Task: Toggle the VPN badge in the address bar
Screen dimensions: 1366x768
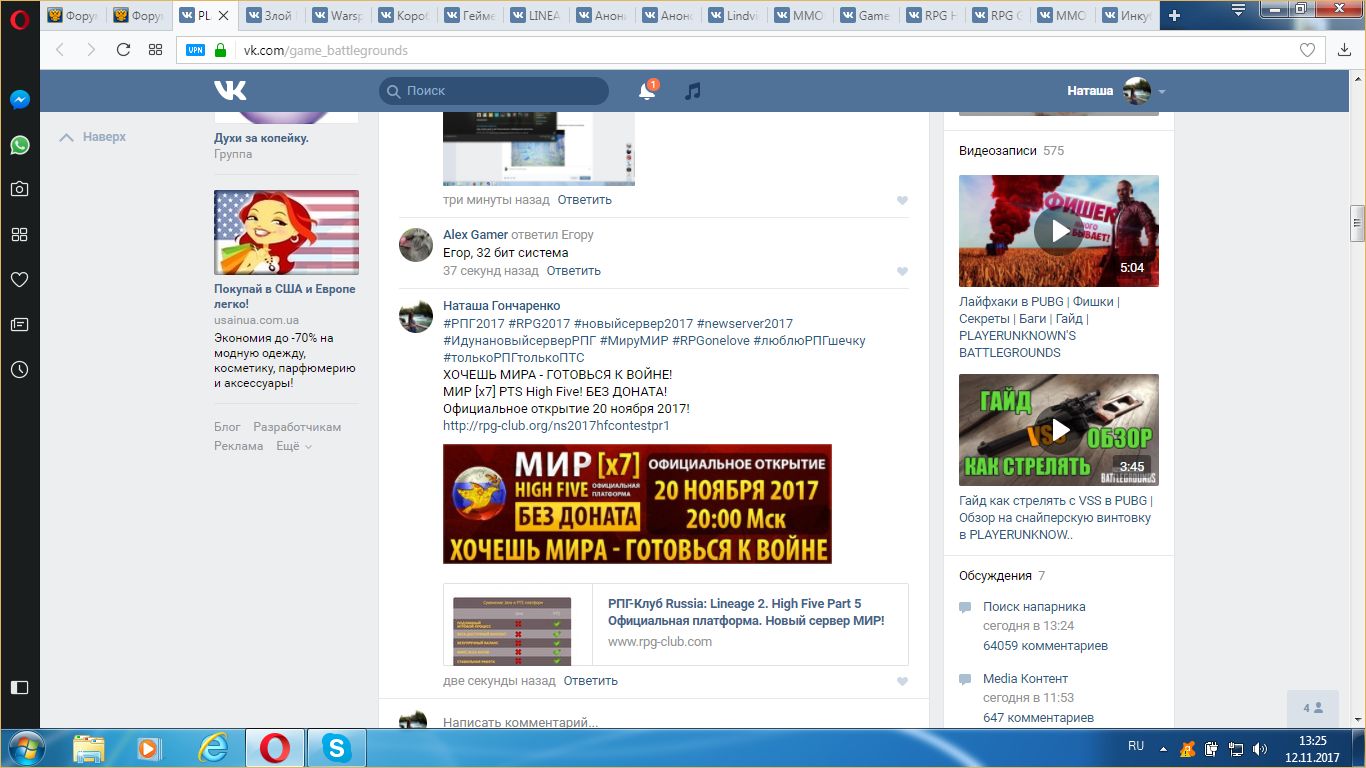Action: click(x=195, y=50)
